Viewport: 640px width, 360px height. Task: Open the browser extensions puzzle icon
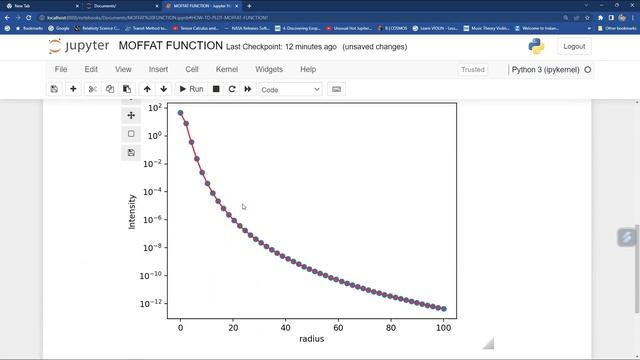pyautogui.click(x=600, y=18)
